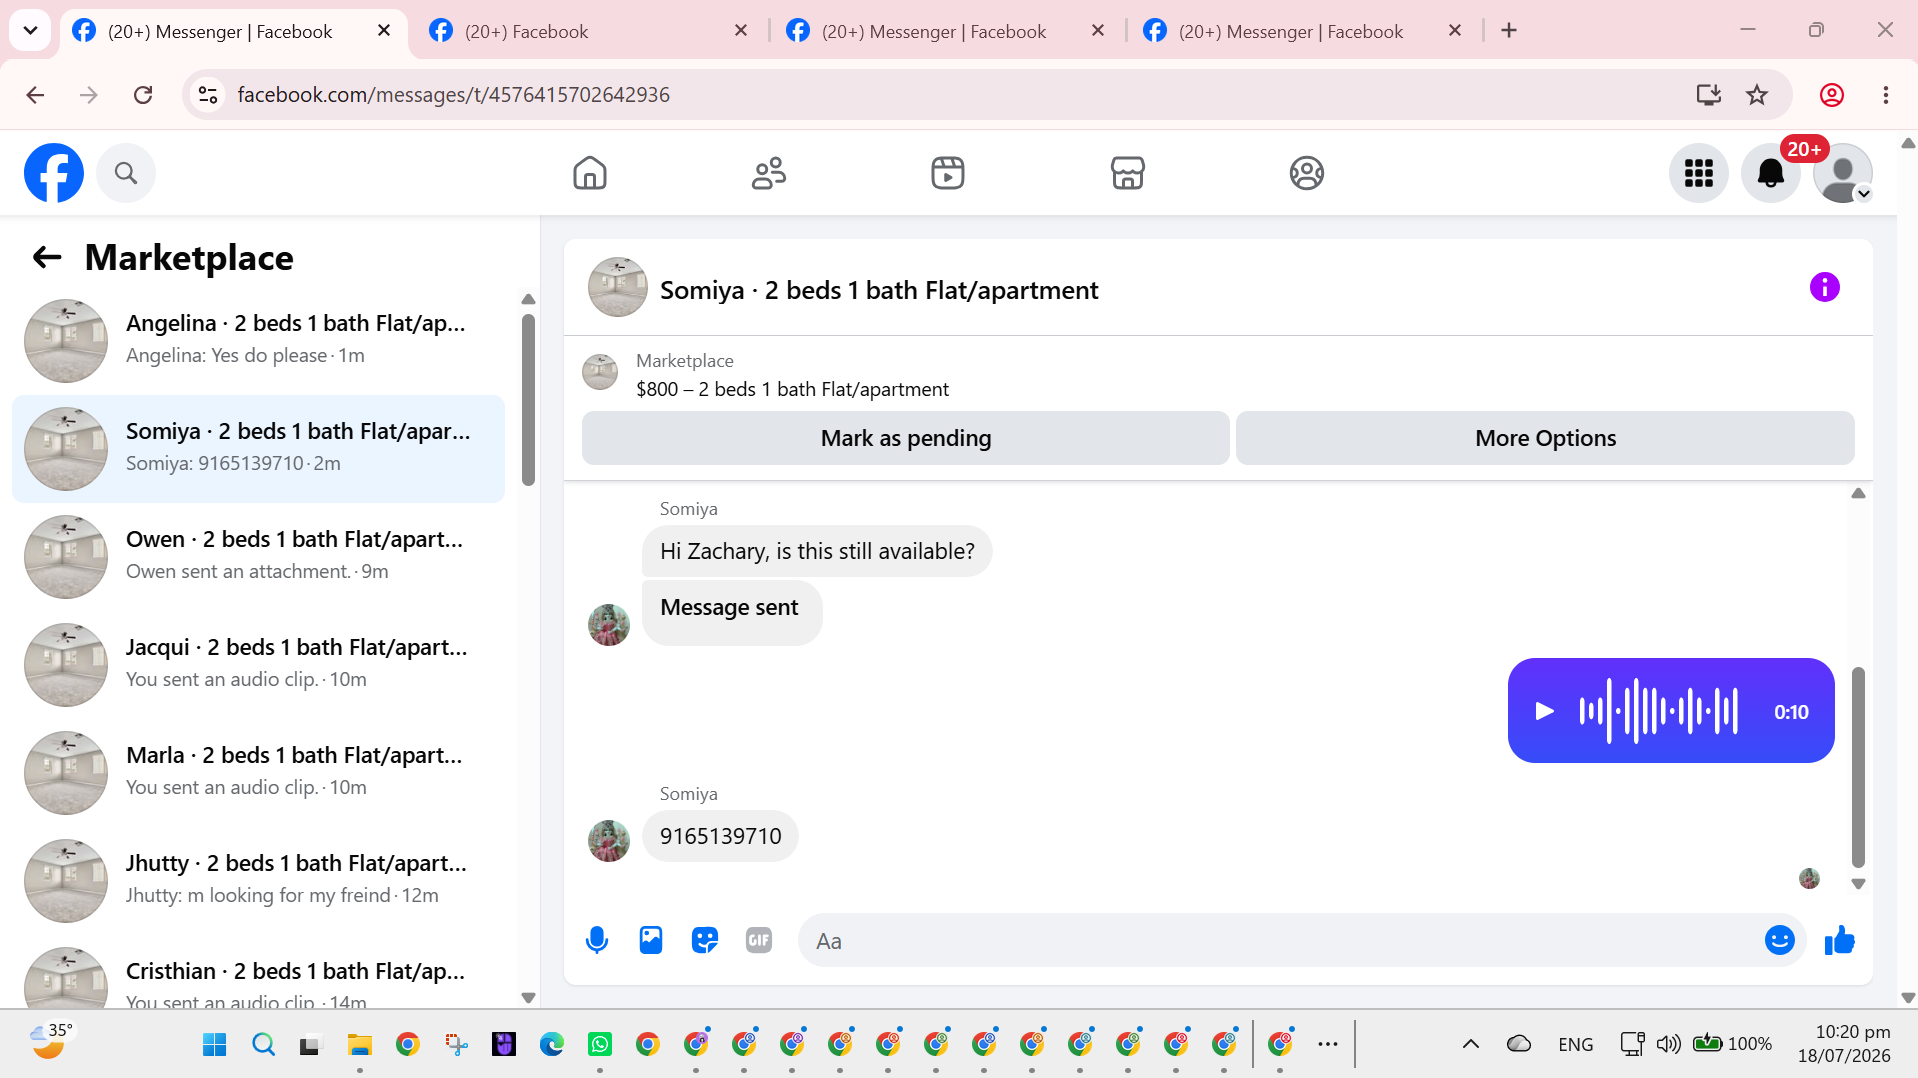Open the GIF picker
The width and height of the screenshot is (1918, 1078).
(759, 940)
